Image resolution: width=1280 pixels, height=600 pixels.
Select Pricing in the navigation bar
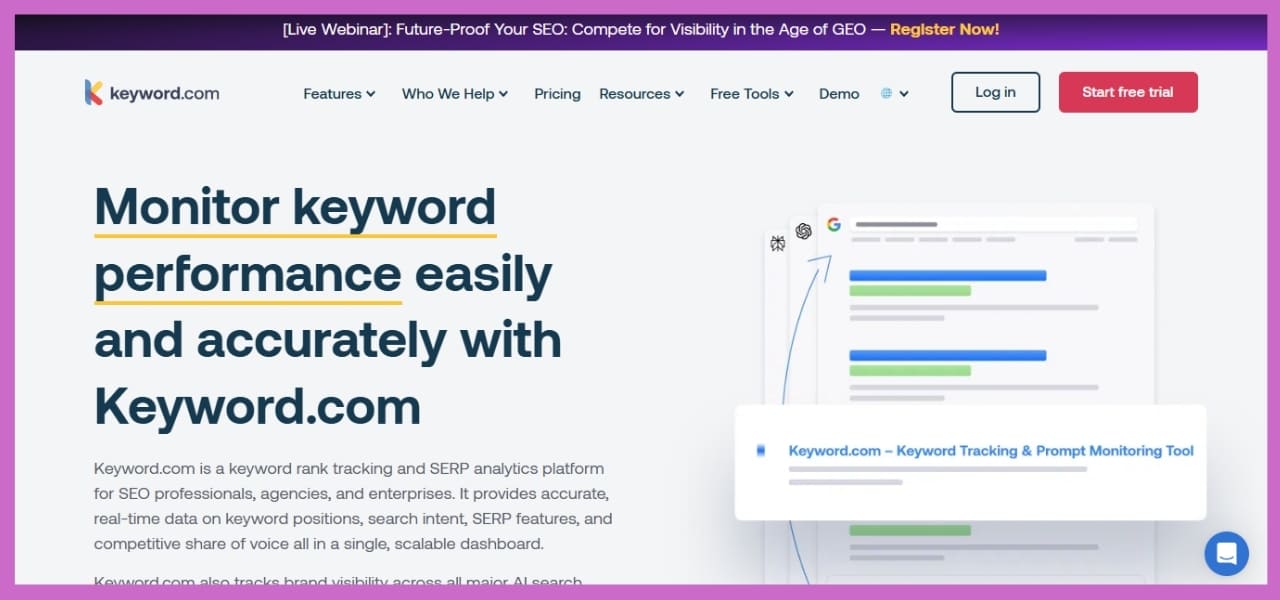tap(557, 93)
